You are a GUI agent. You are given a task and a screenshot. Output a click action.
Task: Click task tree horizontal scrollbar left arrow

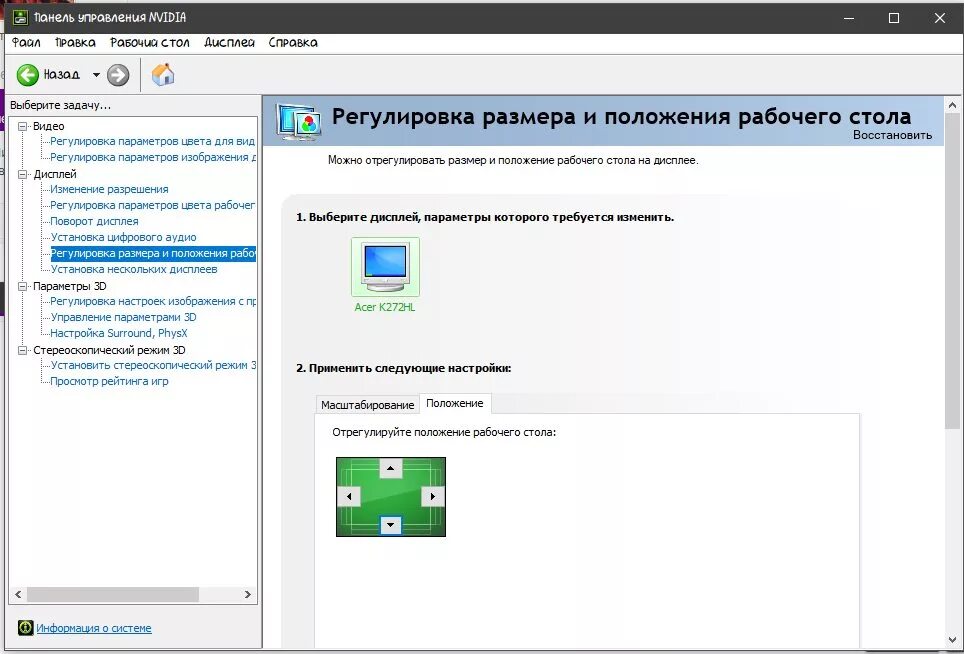18,594
